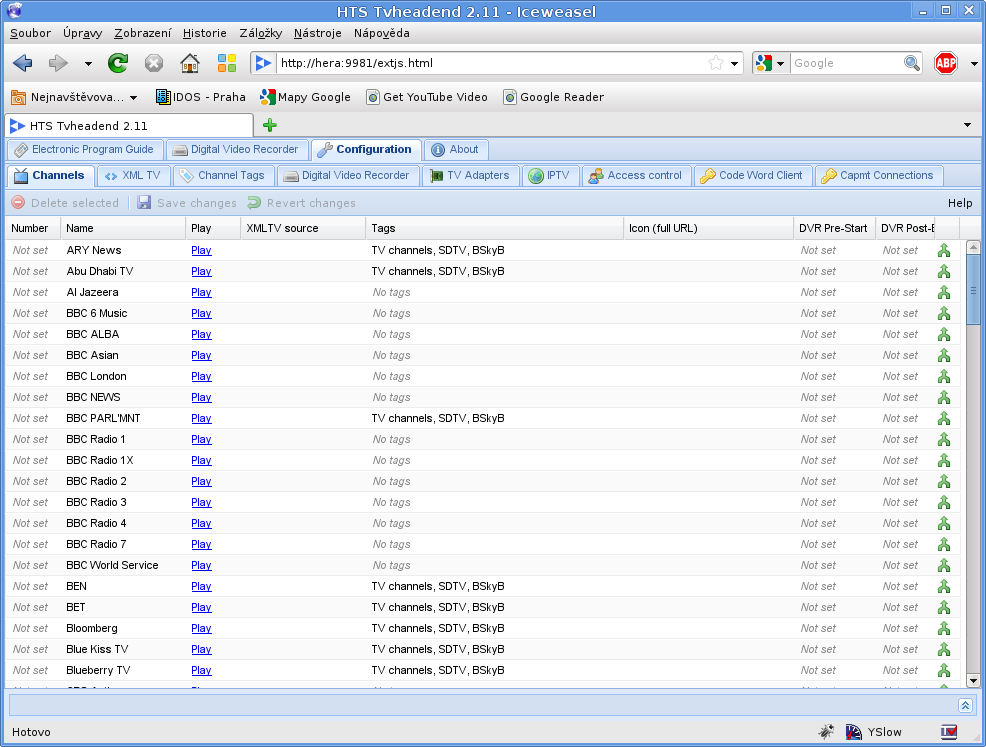Open the URL bar history dropdown arrow
This screenshot has width=986, height=747.
[734, 64]
